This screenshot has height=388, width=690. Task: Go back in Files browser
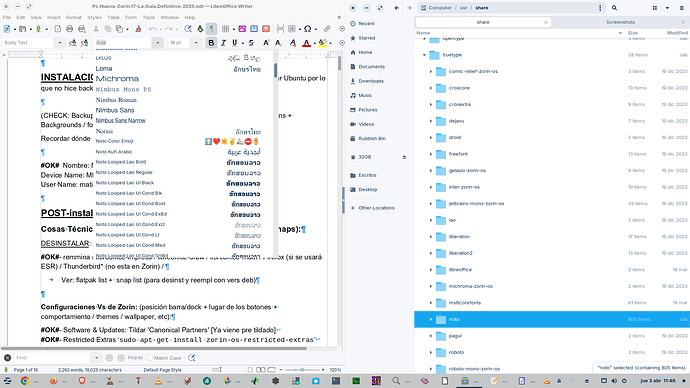point(396,8)
